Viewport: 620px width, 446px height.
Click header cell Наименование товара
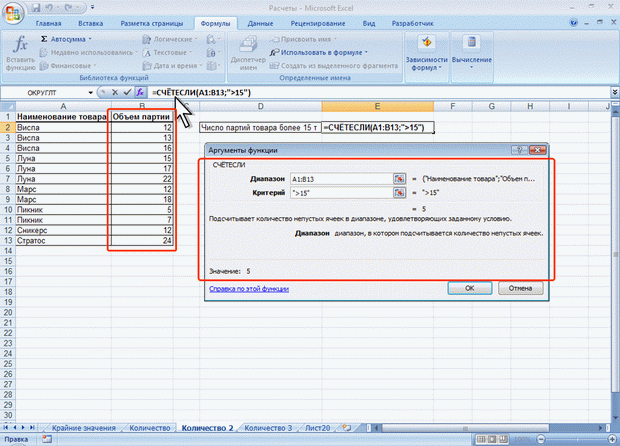(62, 117)
